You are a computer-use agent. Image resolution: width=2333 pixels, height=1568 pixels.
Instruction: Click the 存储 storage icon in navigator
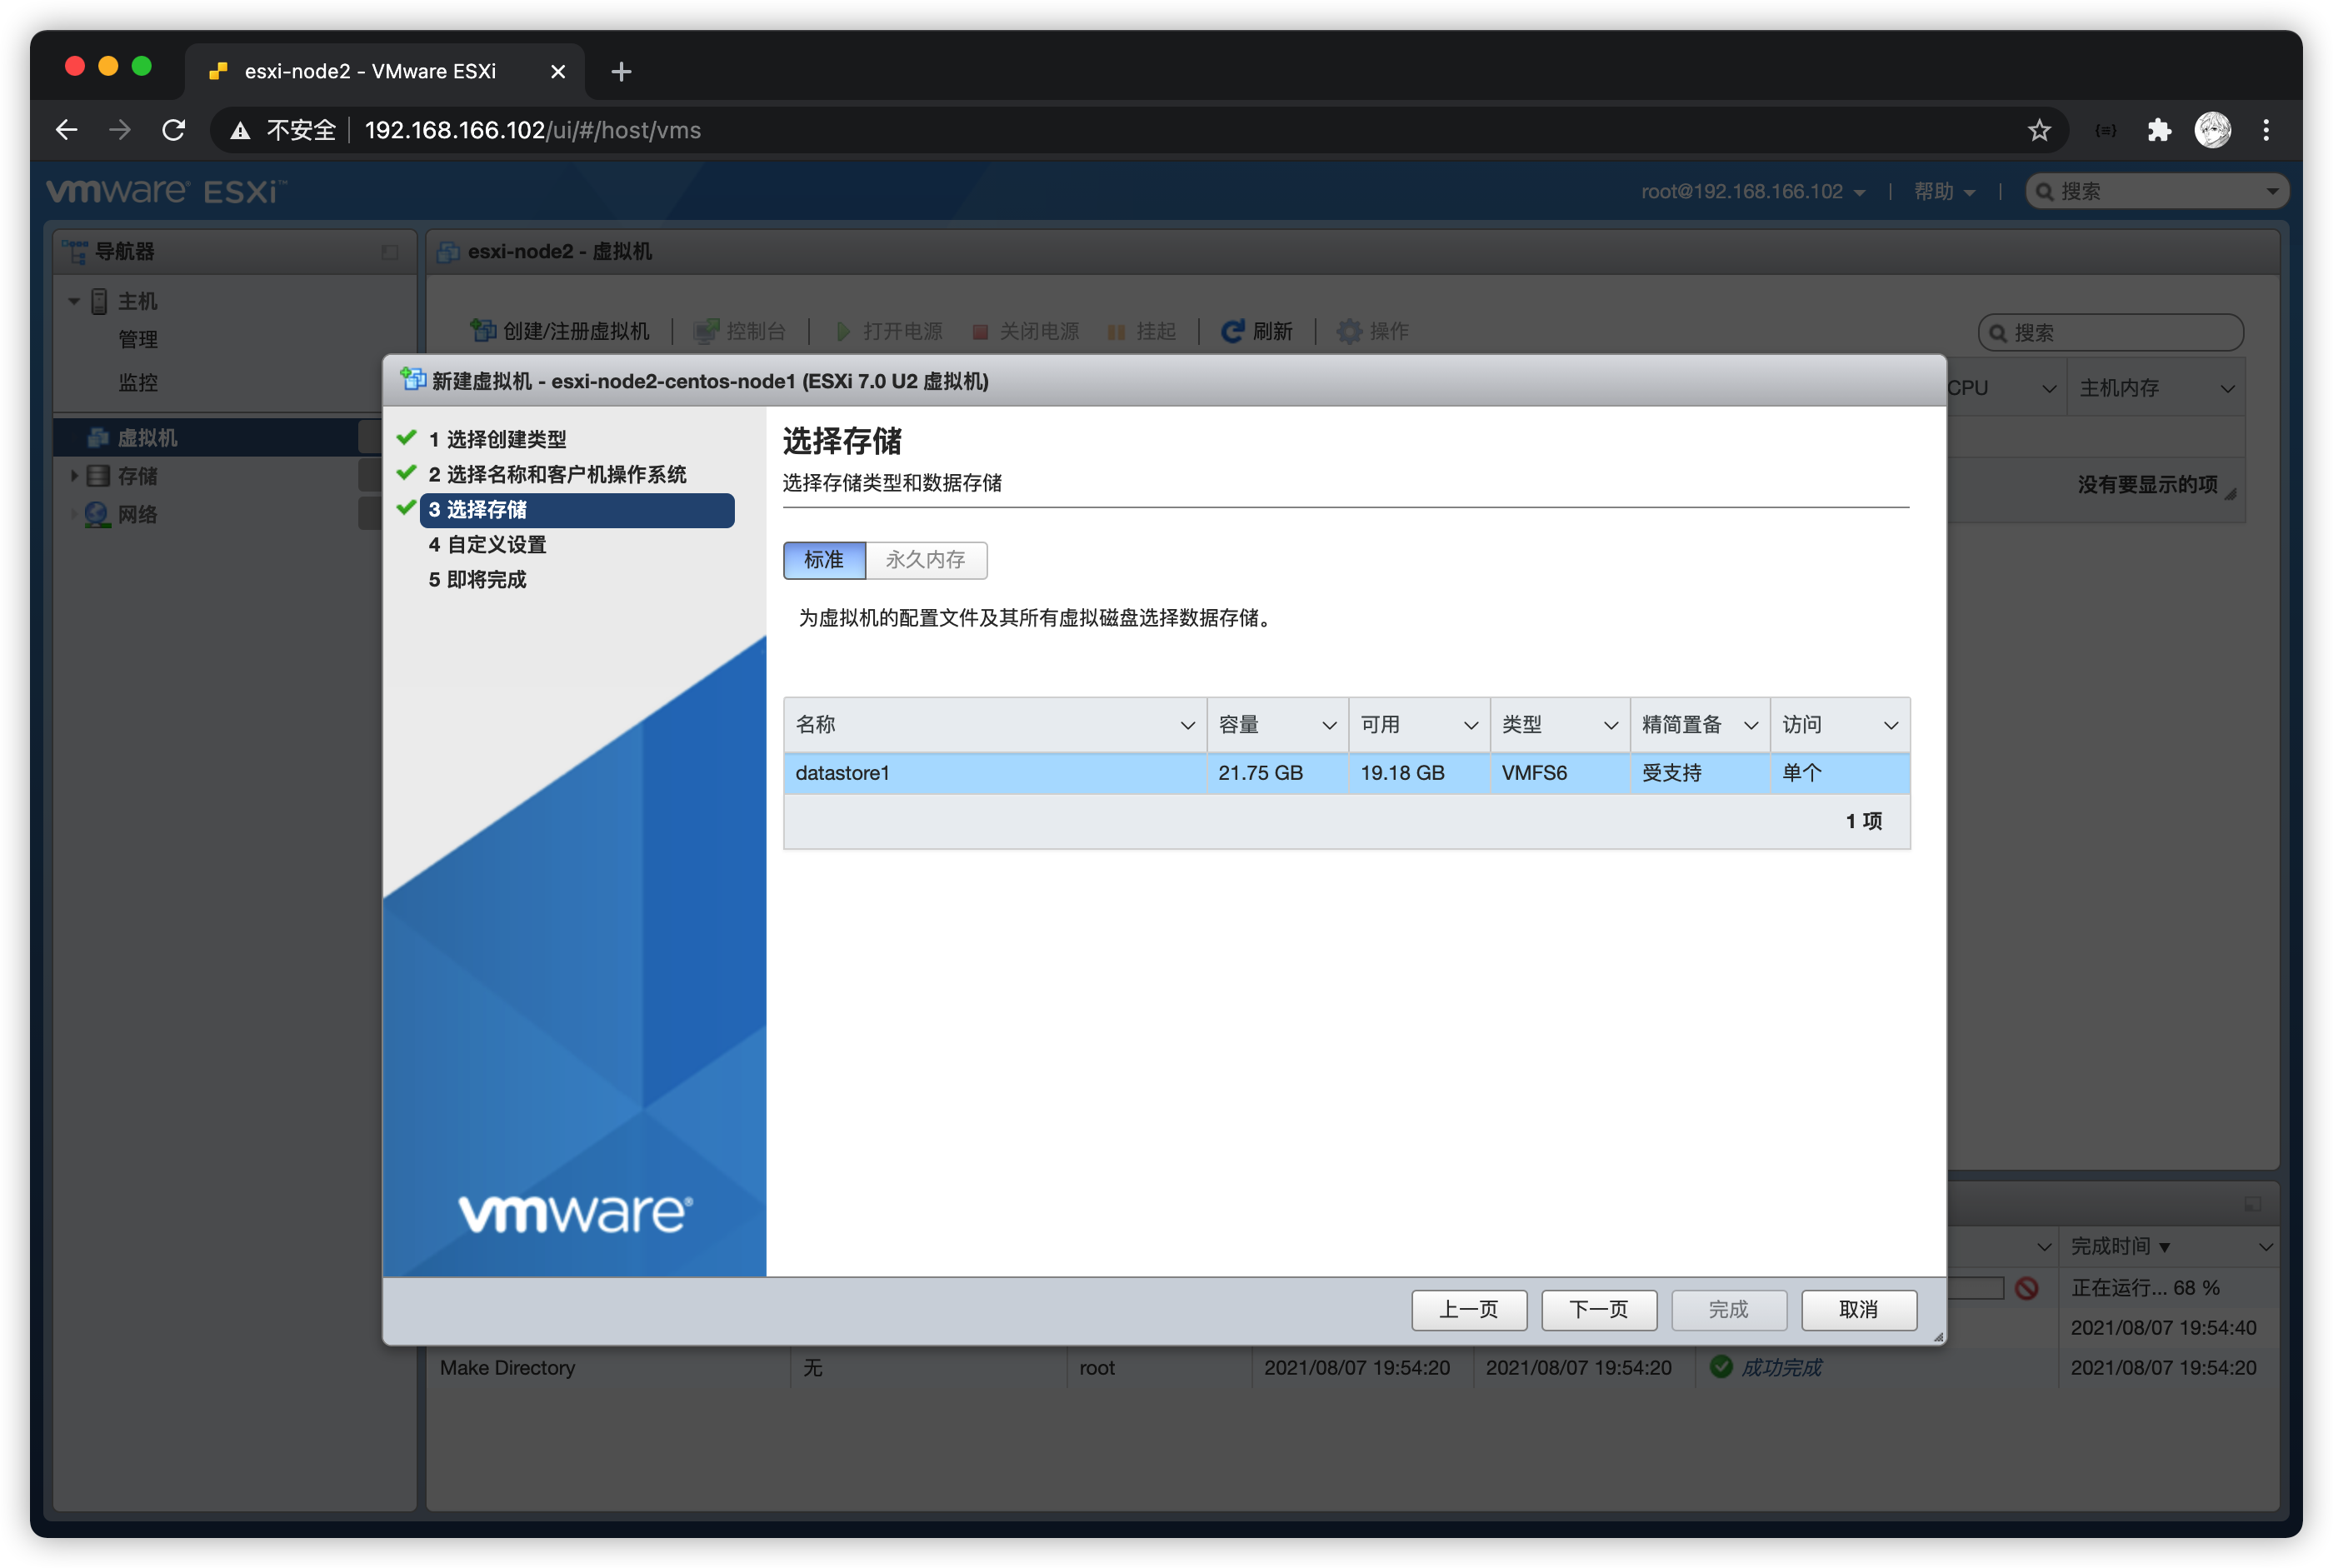[x=98, y=476]
